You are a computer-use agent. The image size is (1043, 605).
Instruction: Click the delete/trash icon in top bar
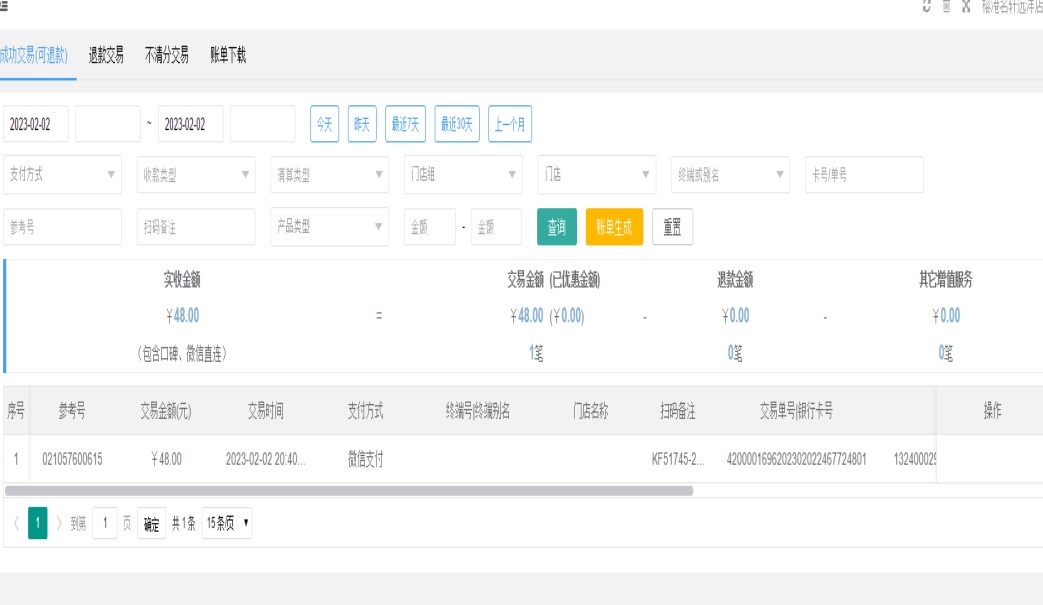[x=946, y=6]
